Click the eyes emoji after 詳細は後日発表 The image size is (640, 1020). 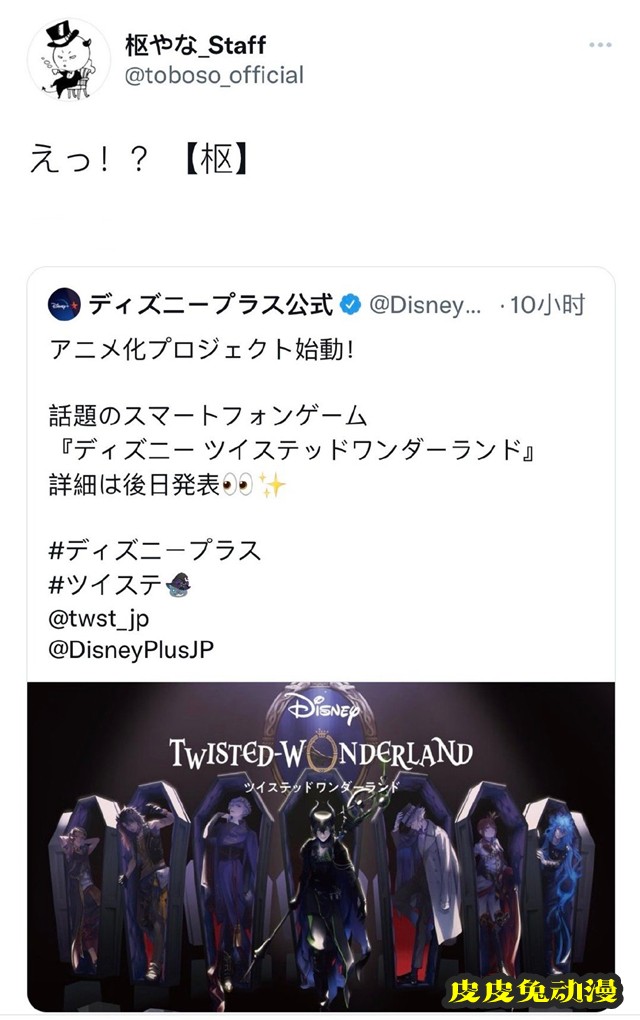(x=237, y=485)
